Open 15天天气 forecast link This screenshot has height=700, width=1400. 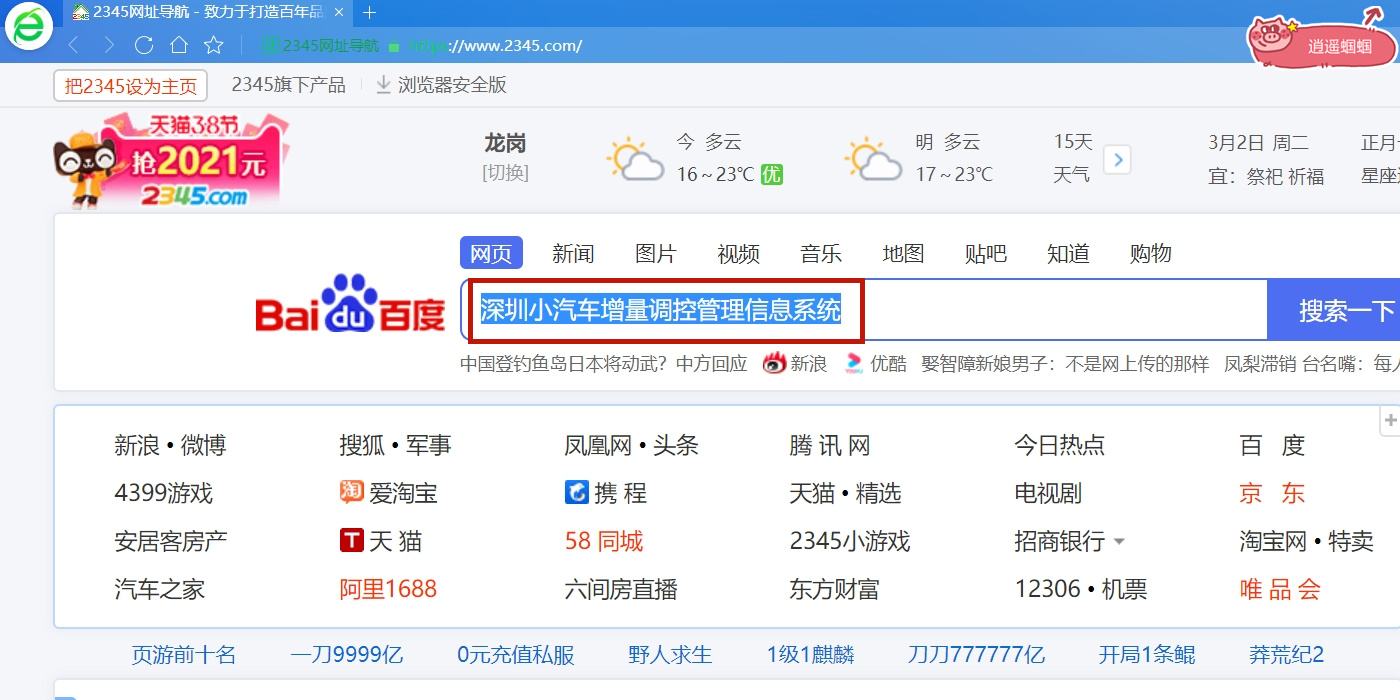click(1072, 159)
